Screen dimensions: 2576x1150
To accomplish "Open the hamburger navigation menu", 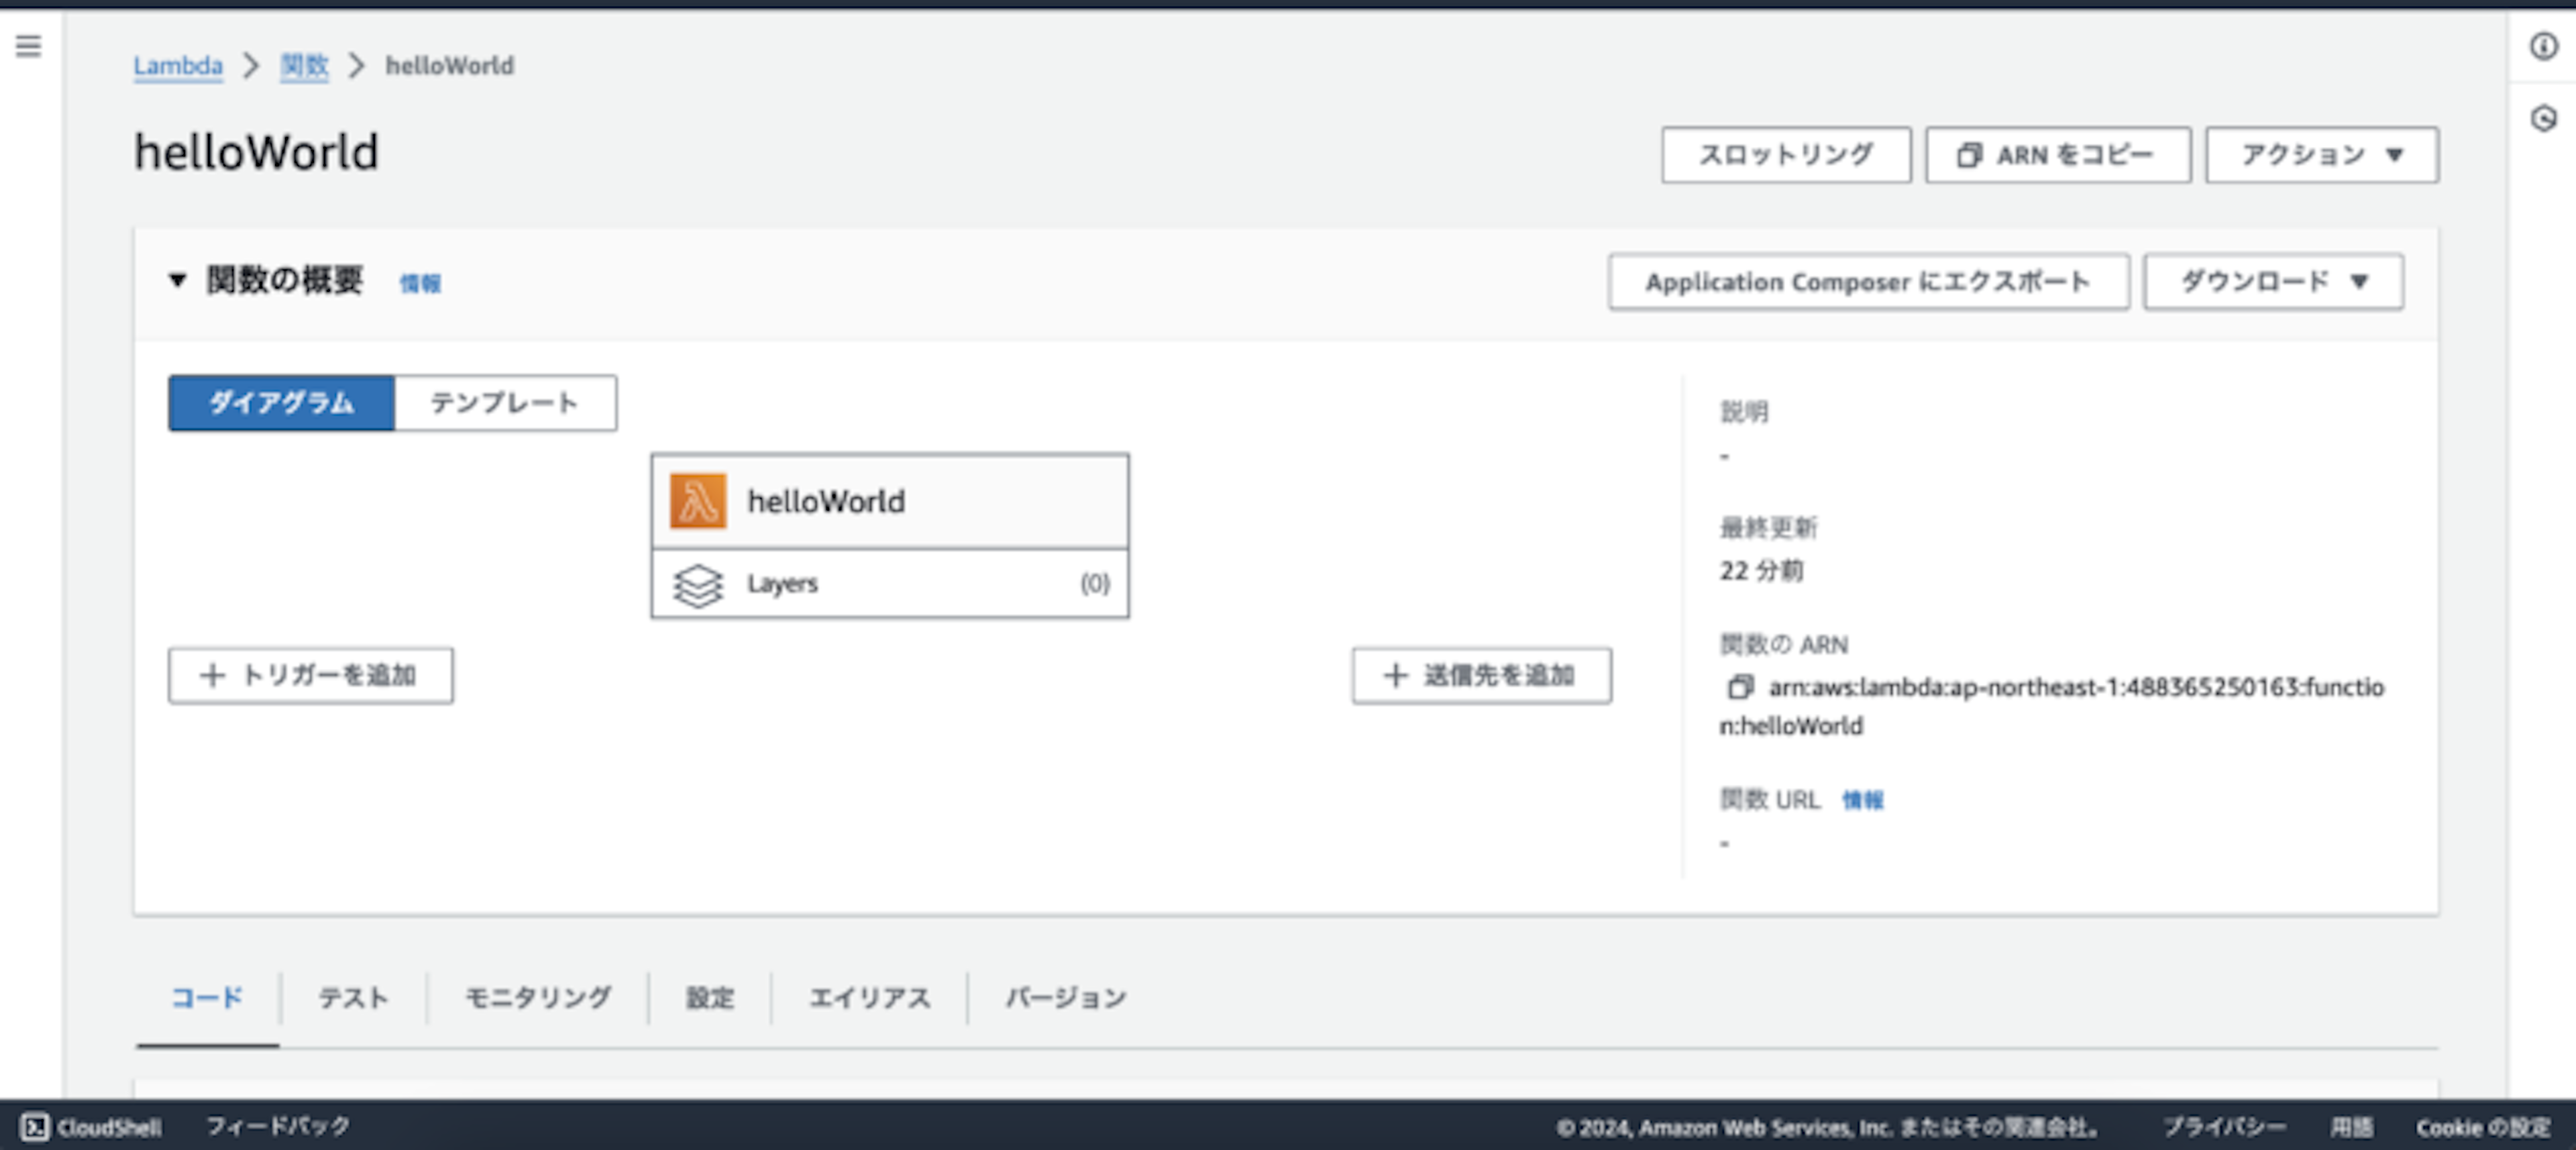I will 29,46.
